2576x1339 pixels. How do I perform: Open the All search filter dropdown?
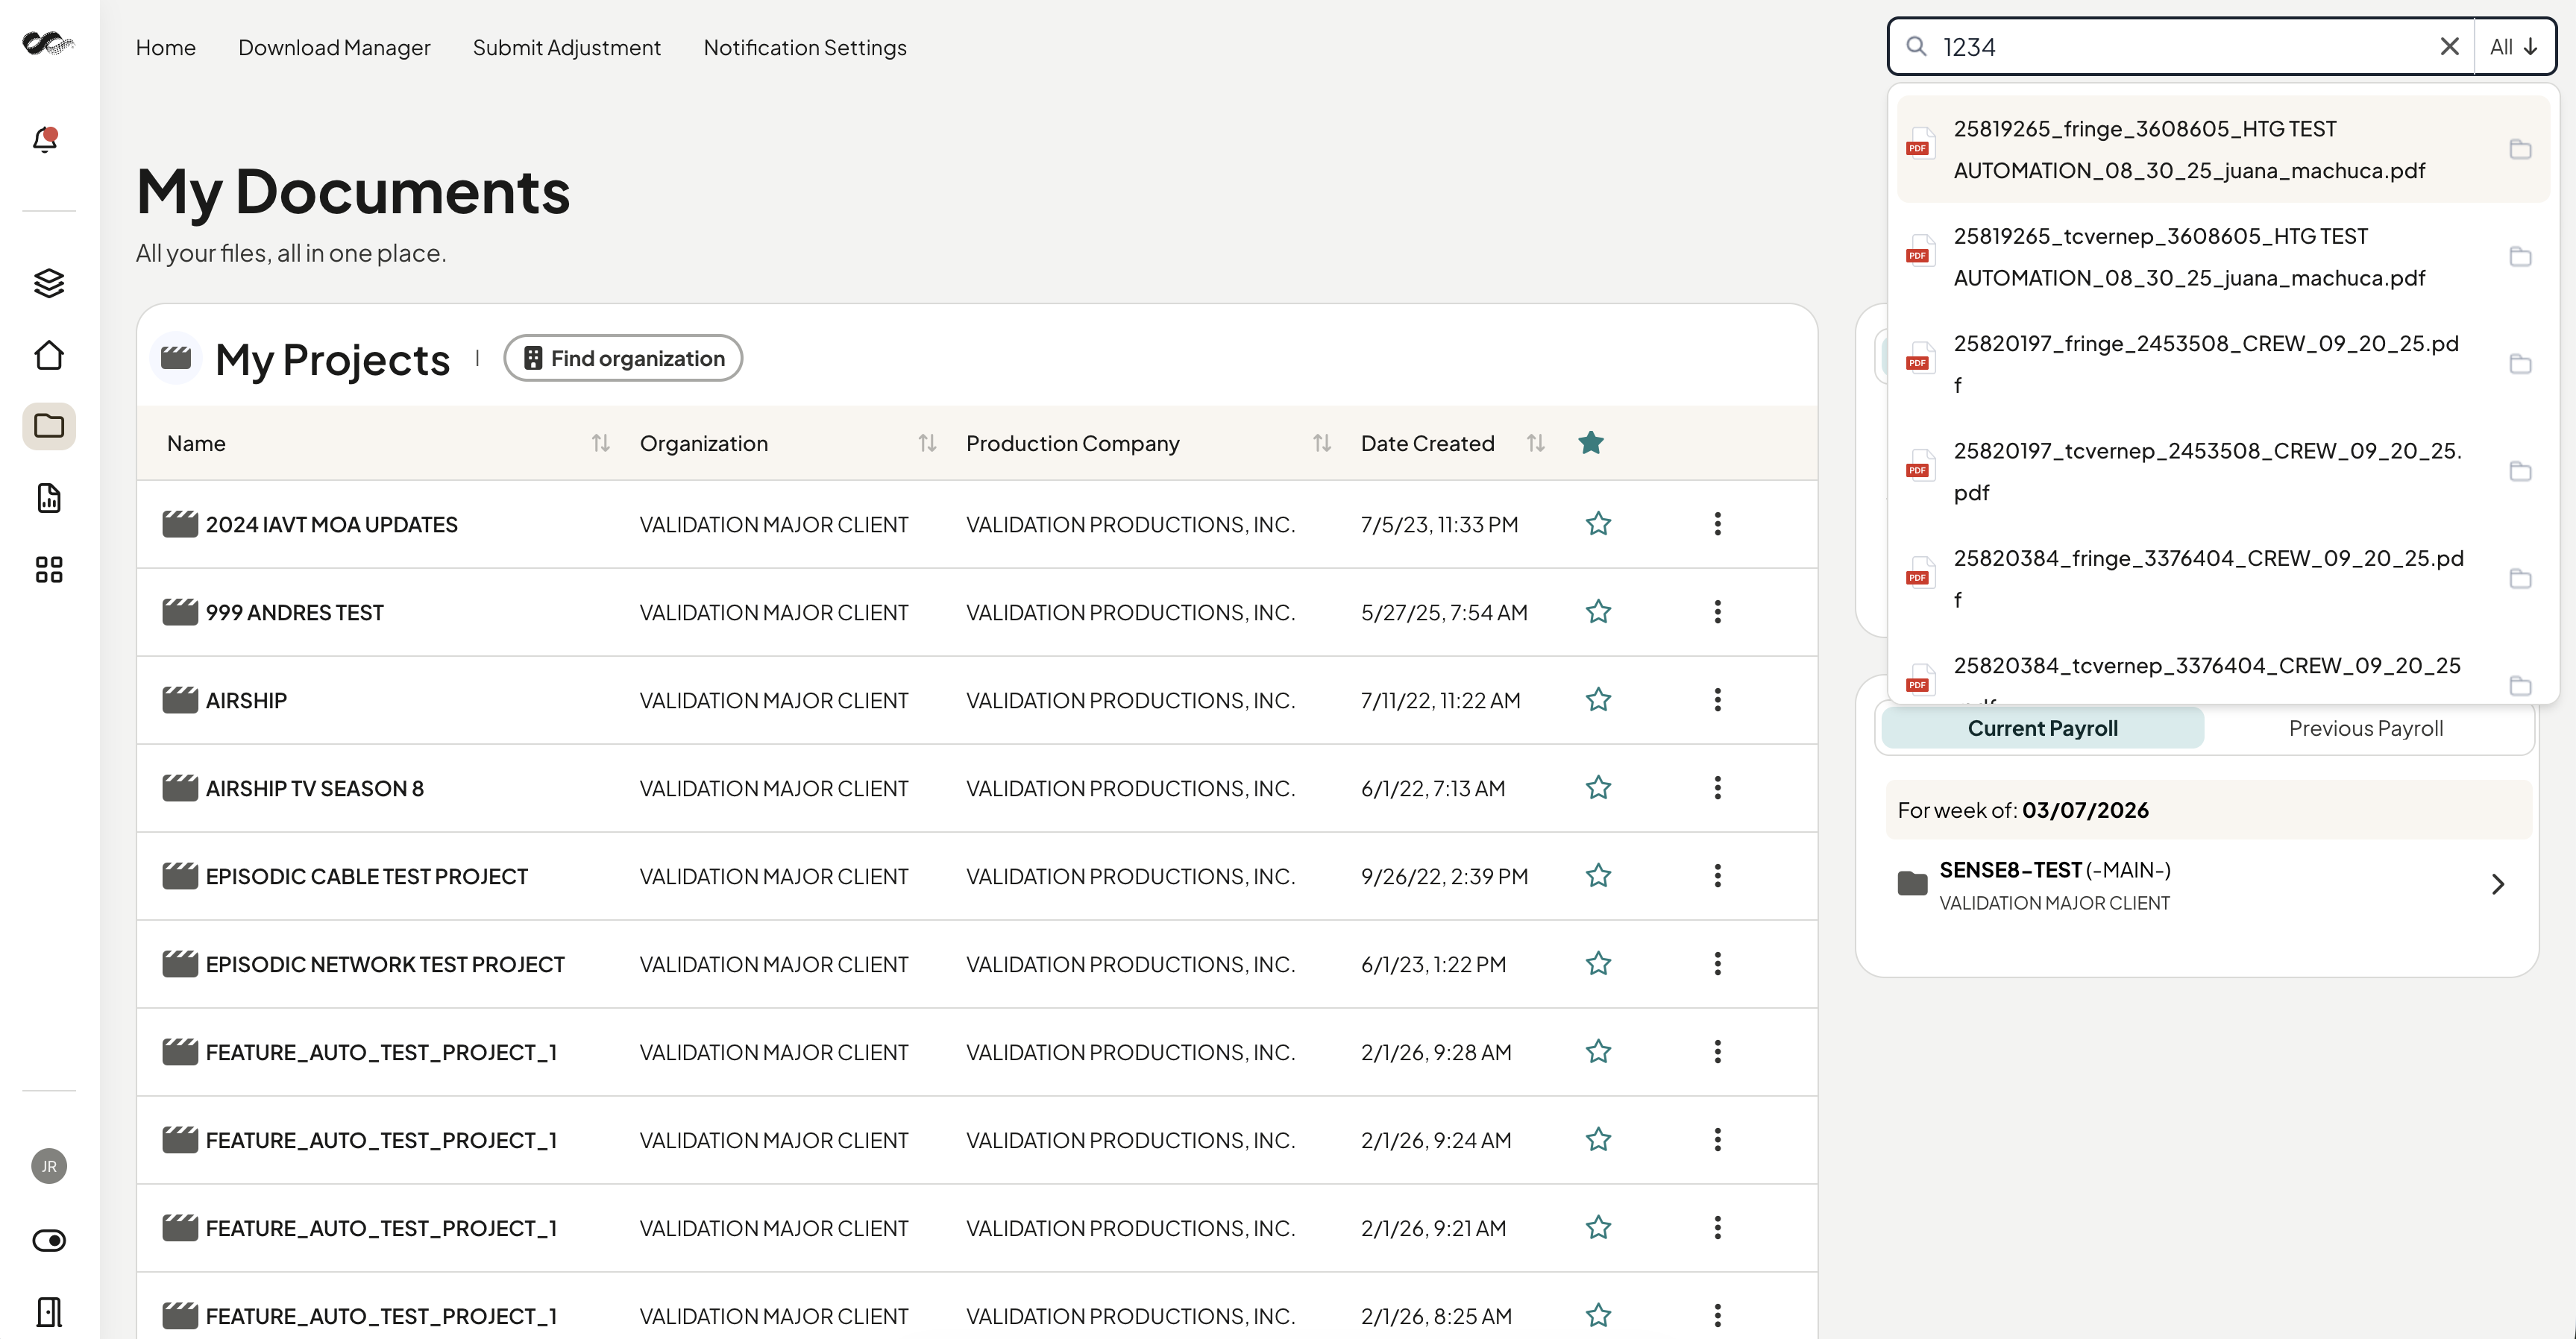click(2514, 47)
